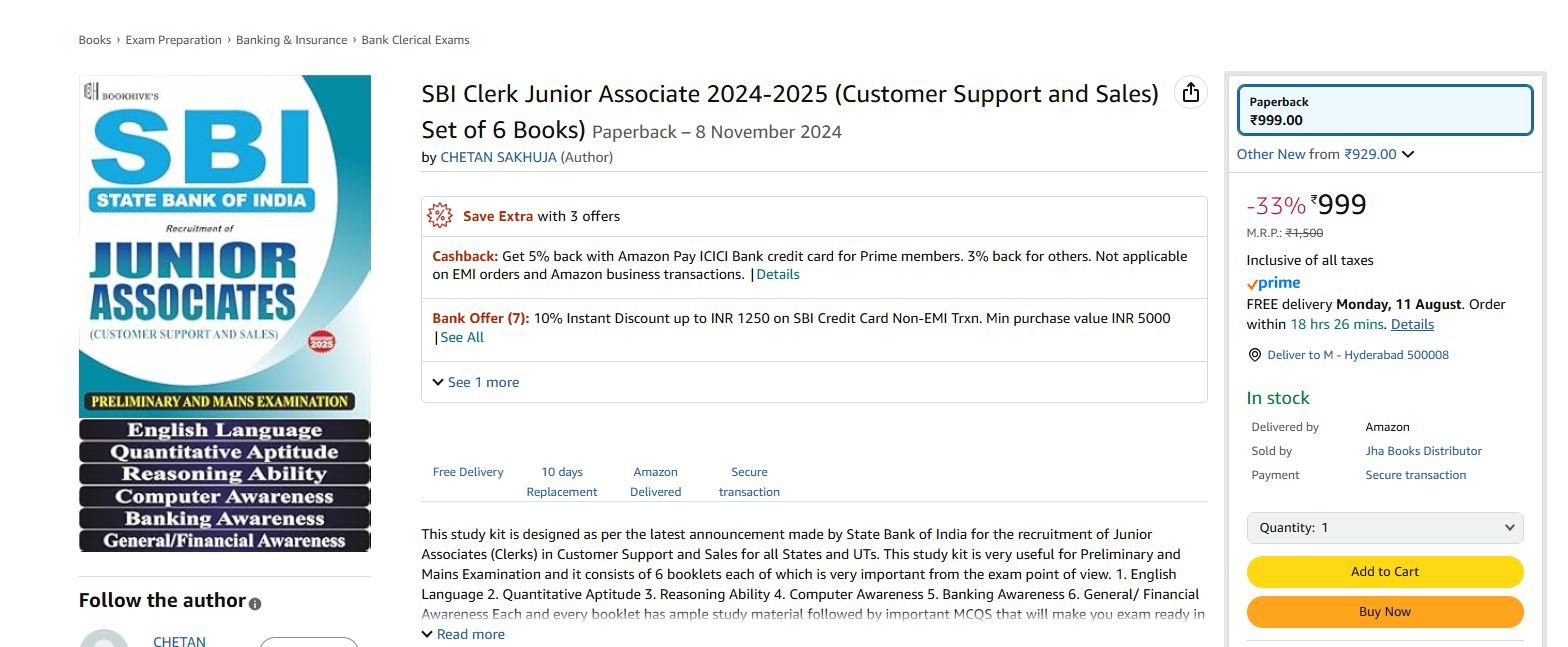Image resolution: width=1568 pixels, height=647 pixels.
Task: Click the Prime logo in buy box
Action: point(1273,283)
